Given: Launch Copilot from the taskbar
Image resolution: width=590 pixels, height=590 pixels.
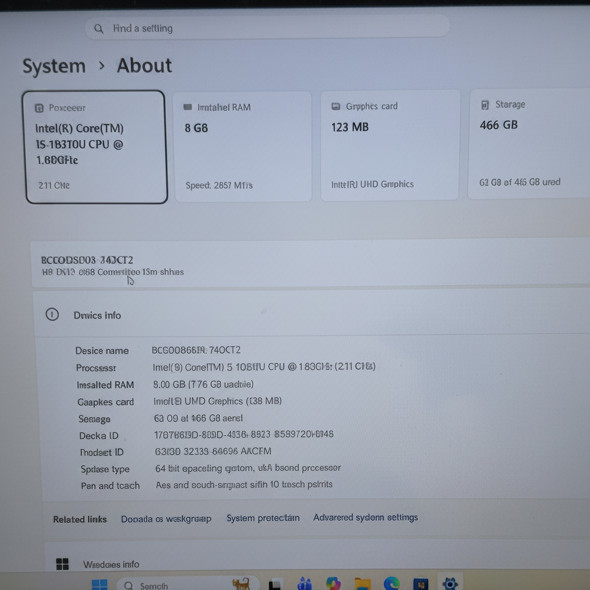Looking at the screenshot, I should tap(333, 584).
